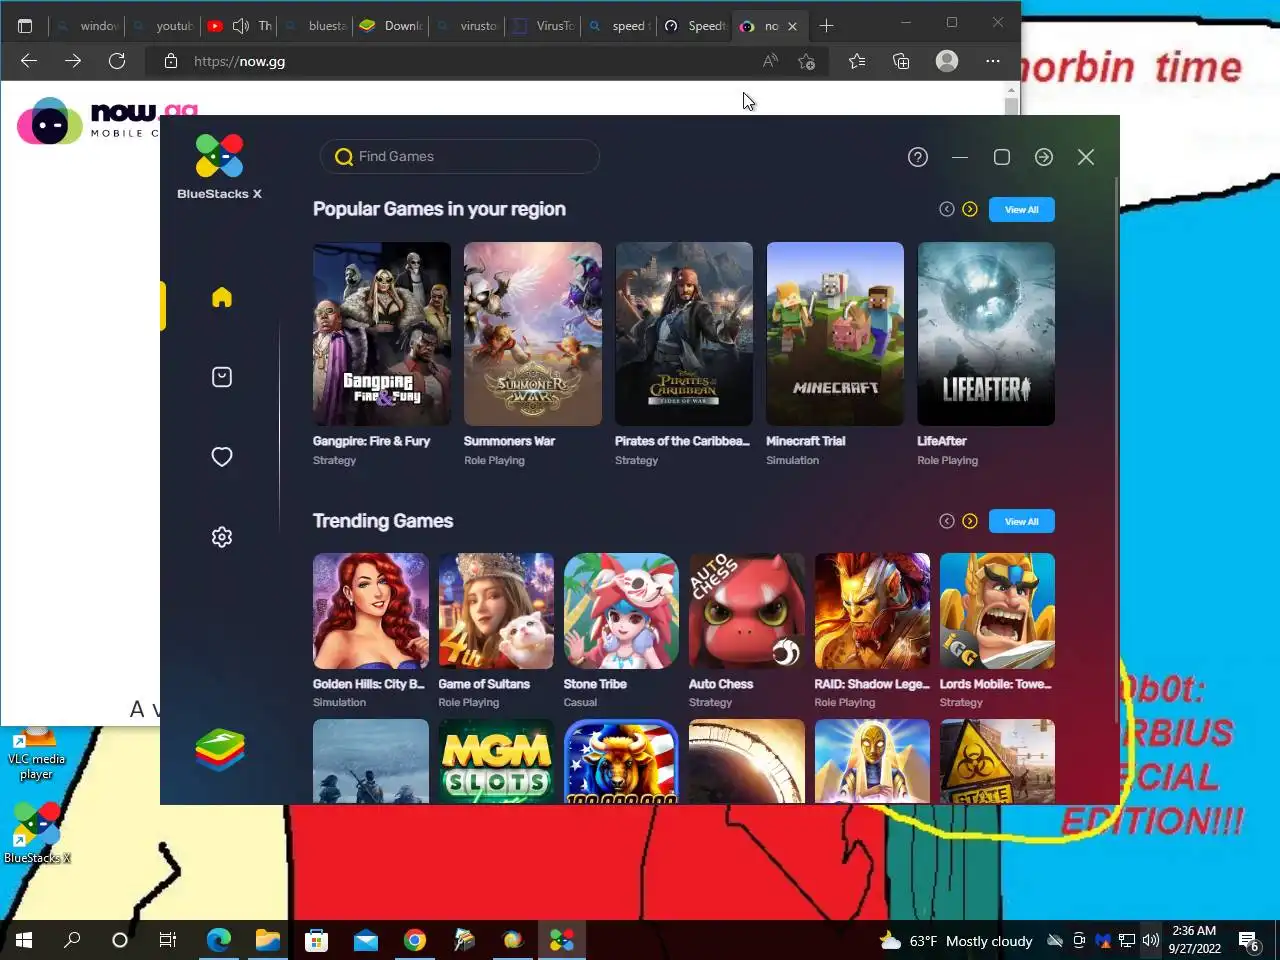Open Edge collections icon
The image size is (1280, 960).
(901, 61)
